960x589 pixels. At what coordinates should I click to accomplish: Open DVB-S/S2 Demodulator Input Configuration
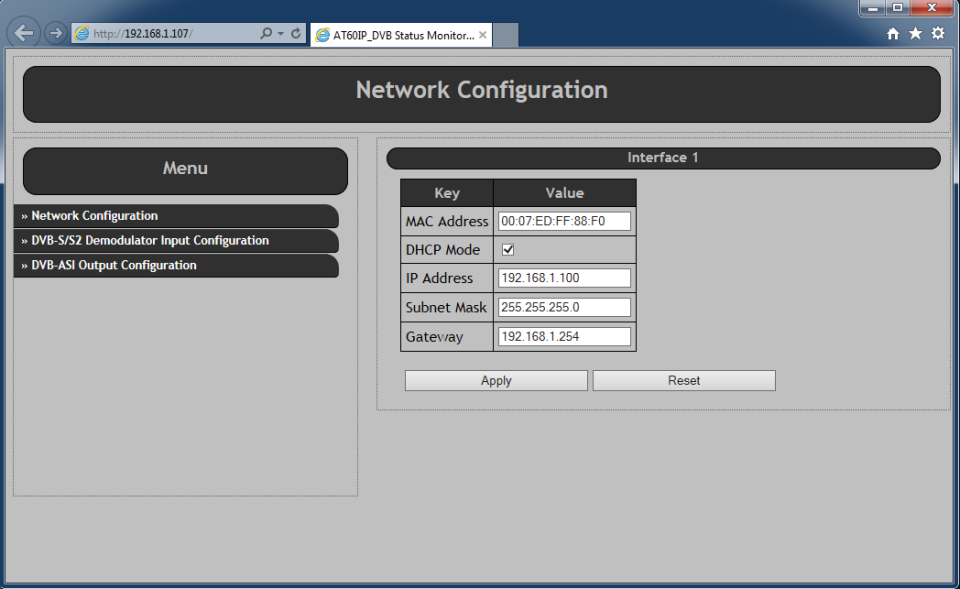(150, 241)
